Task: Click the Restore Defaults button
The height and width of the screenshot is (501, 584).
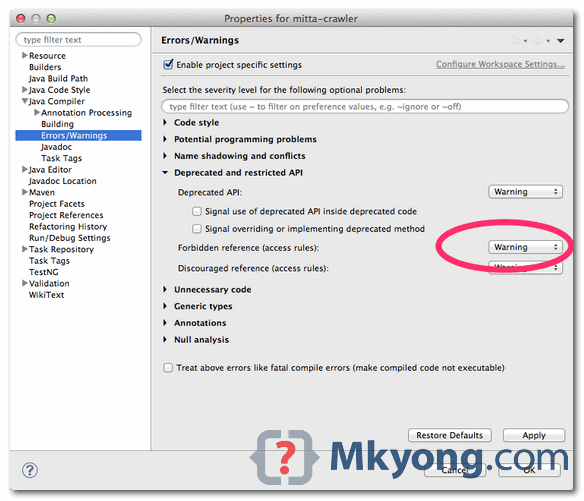Action: tap(450, 435)
